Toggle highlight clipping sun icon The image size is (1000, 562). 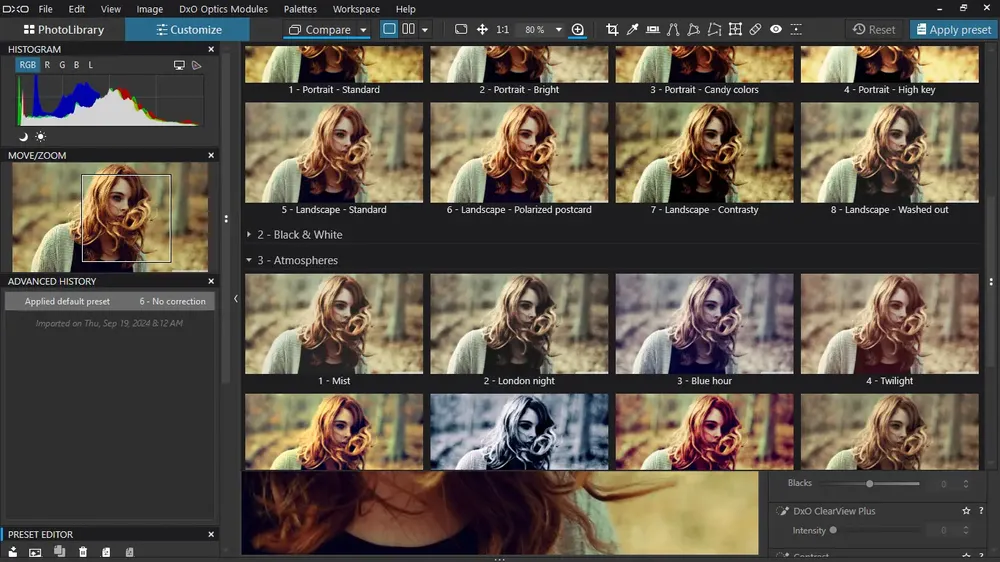pyautogui.click(x=40, y=137)
